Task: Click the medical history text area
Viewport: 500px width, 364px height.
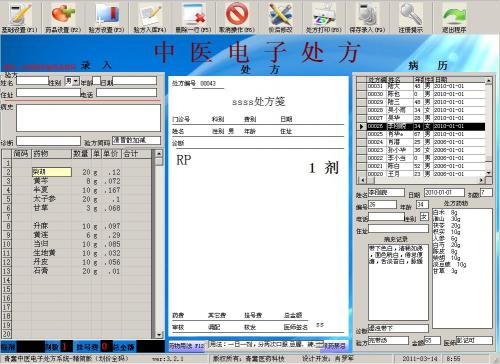Action: pos(88,118)
